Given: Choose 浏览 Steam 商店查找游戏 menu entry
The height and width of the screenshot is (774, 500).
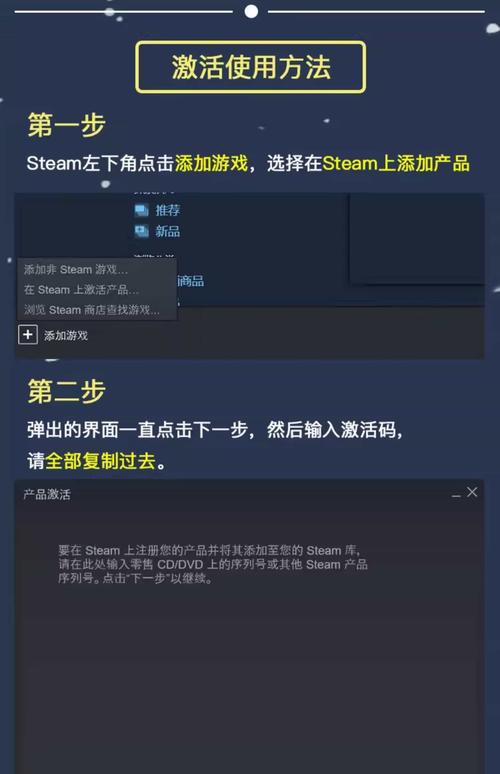Looking at the screenshot, I should 91,310.
